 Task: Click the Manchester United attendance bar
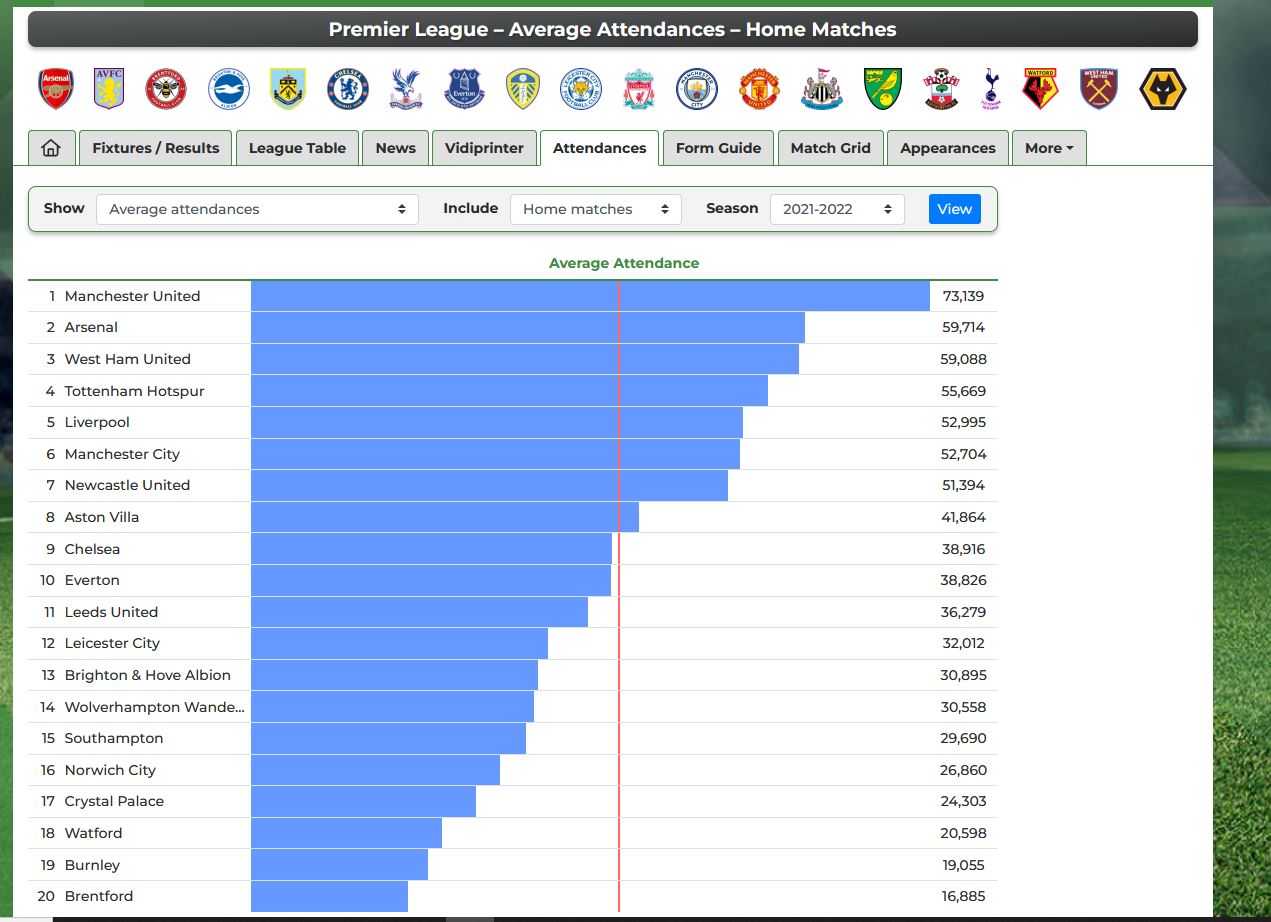[x=590, y=296]
